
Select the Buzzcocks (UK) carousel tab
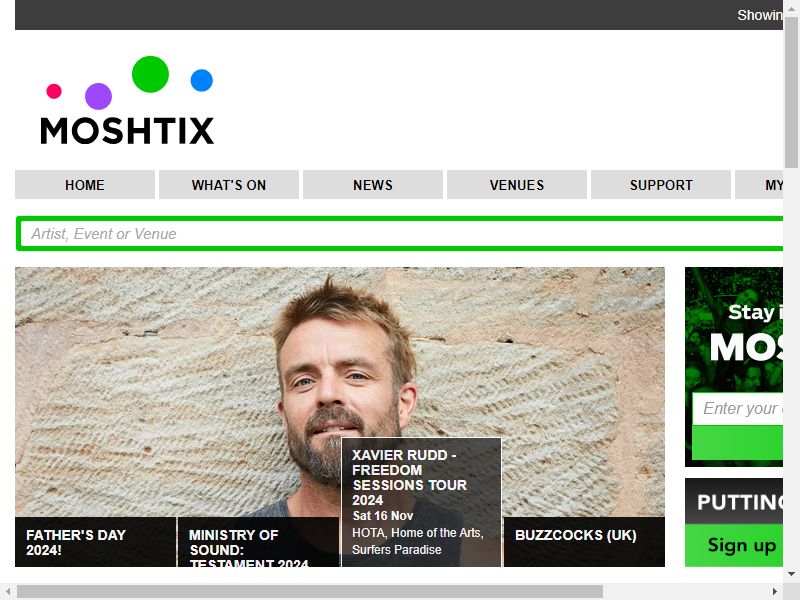pyautogui.click(x=584, y=542)
